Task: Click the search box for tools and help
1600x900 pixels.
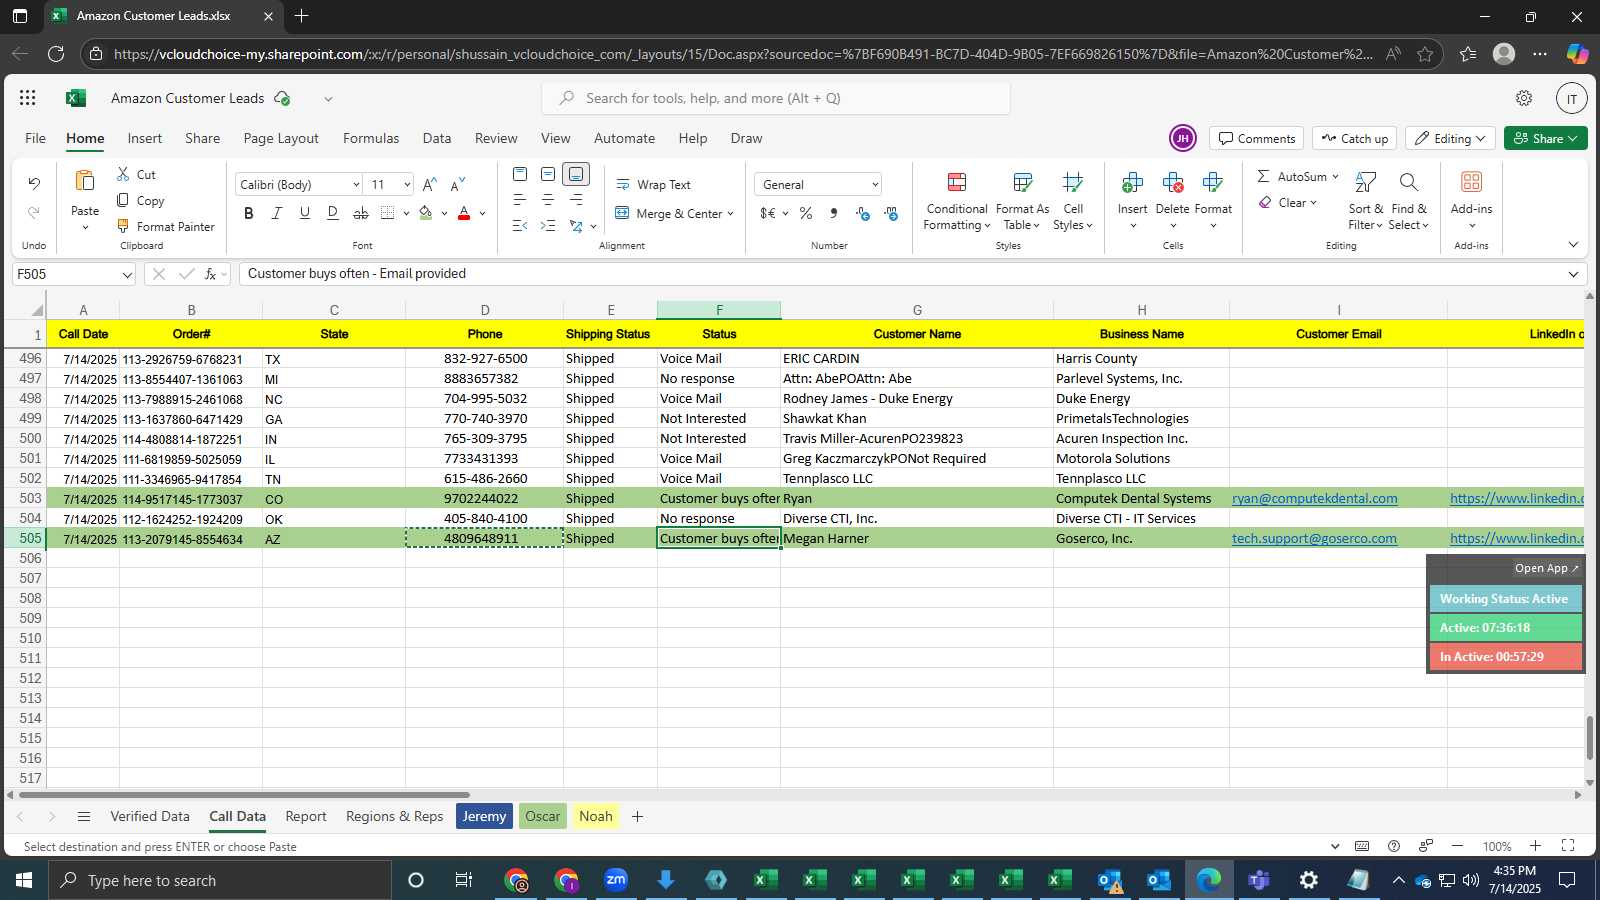Action: pos(776,98)
